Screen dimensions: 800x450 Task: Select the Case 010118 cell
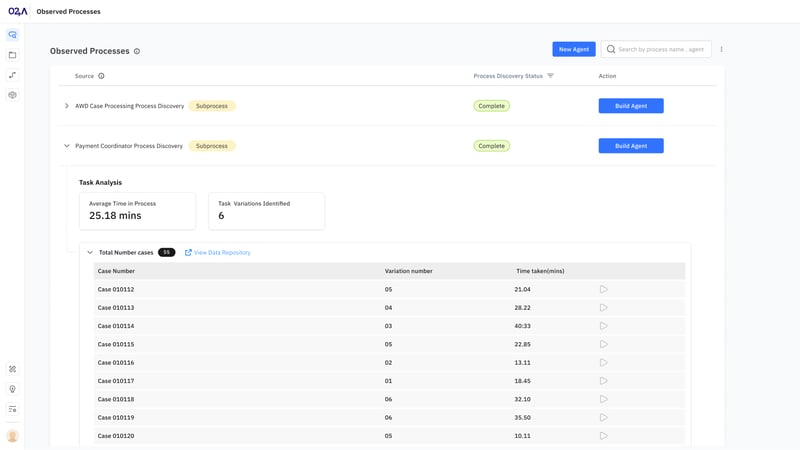coord(116,399)
